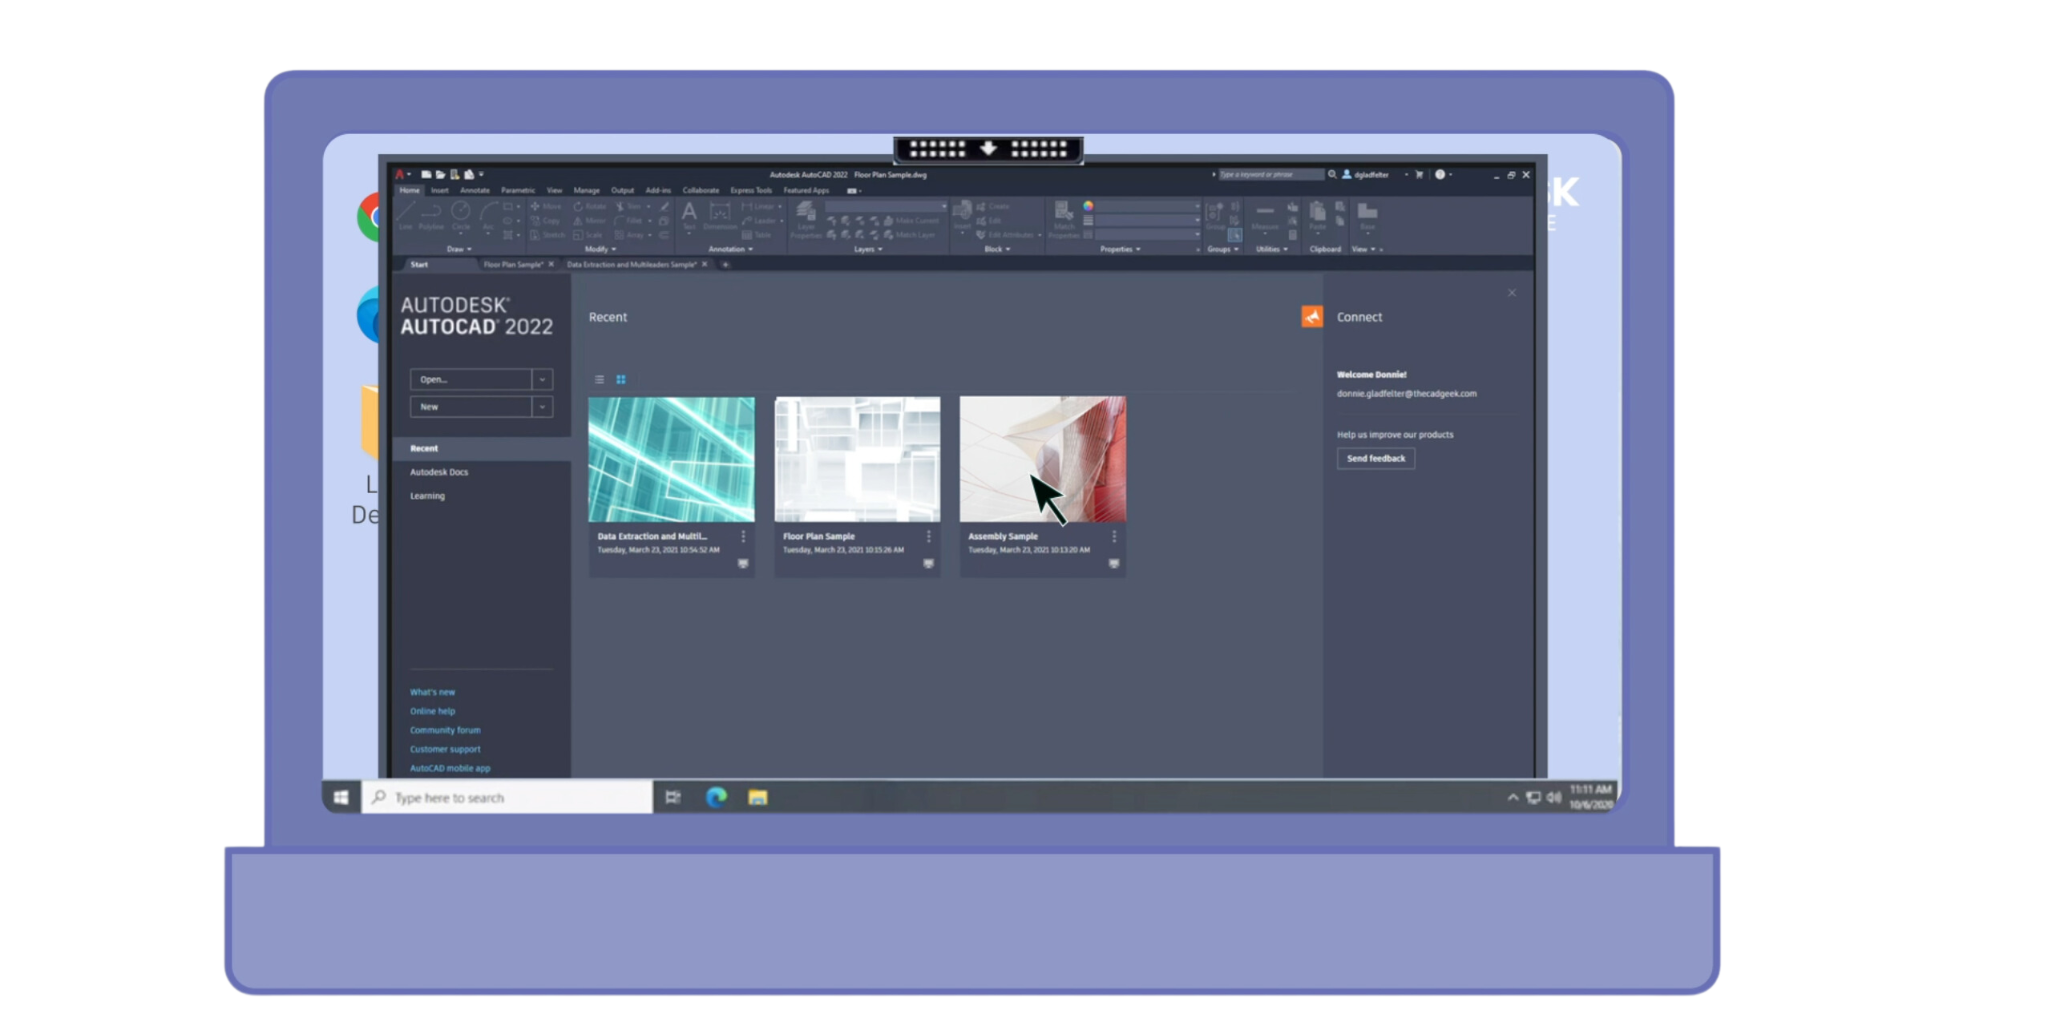Open Layer Properties manager
The height and width of the screenshot is (1021, 2048).
point(806,219)
